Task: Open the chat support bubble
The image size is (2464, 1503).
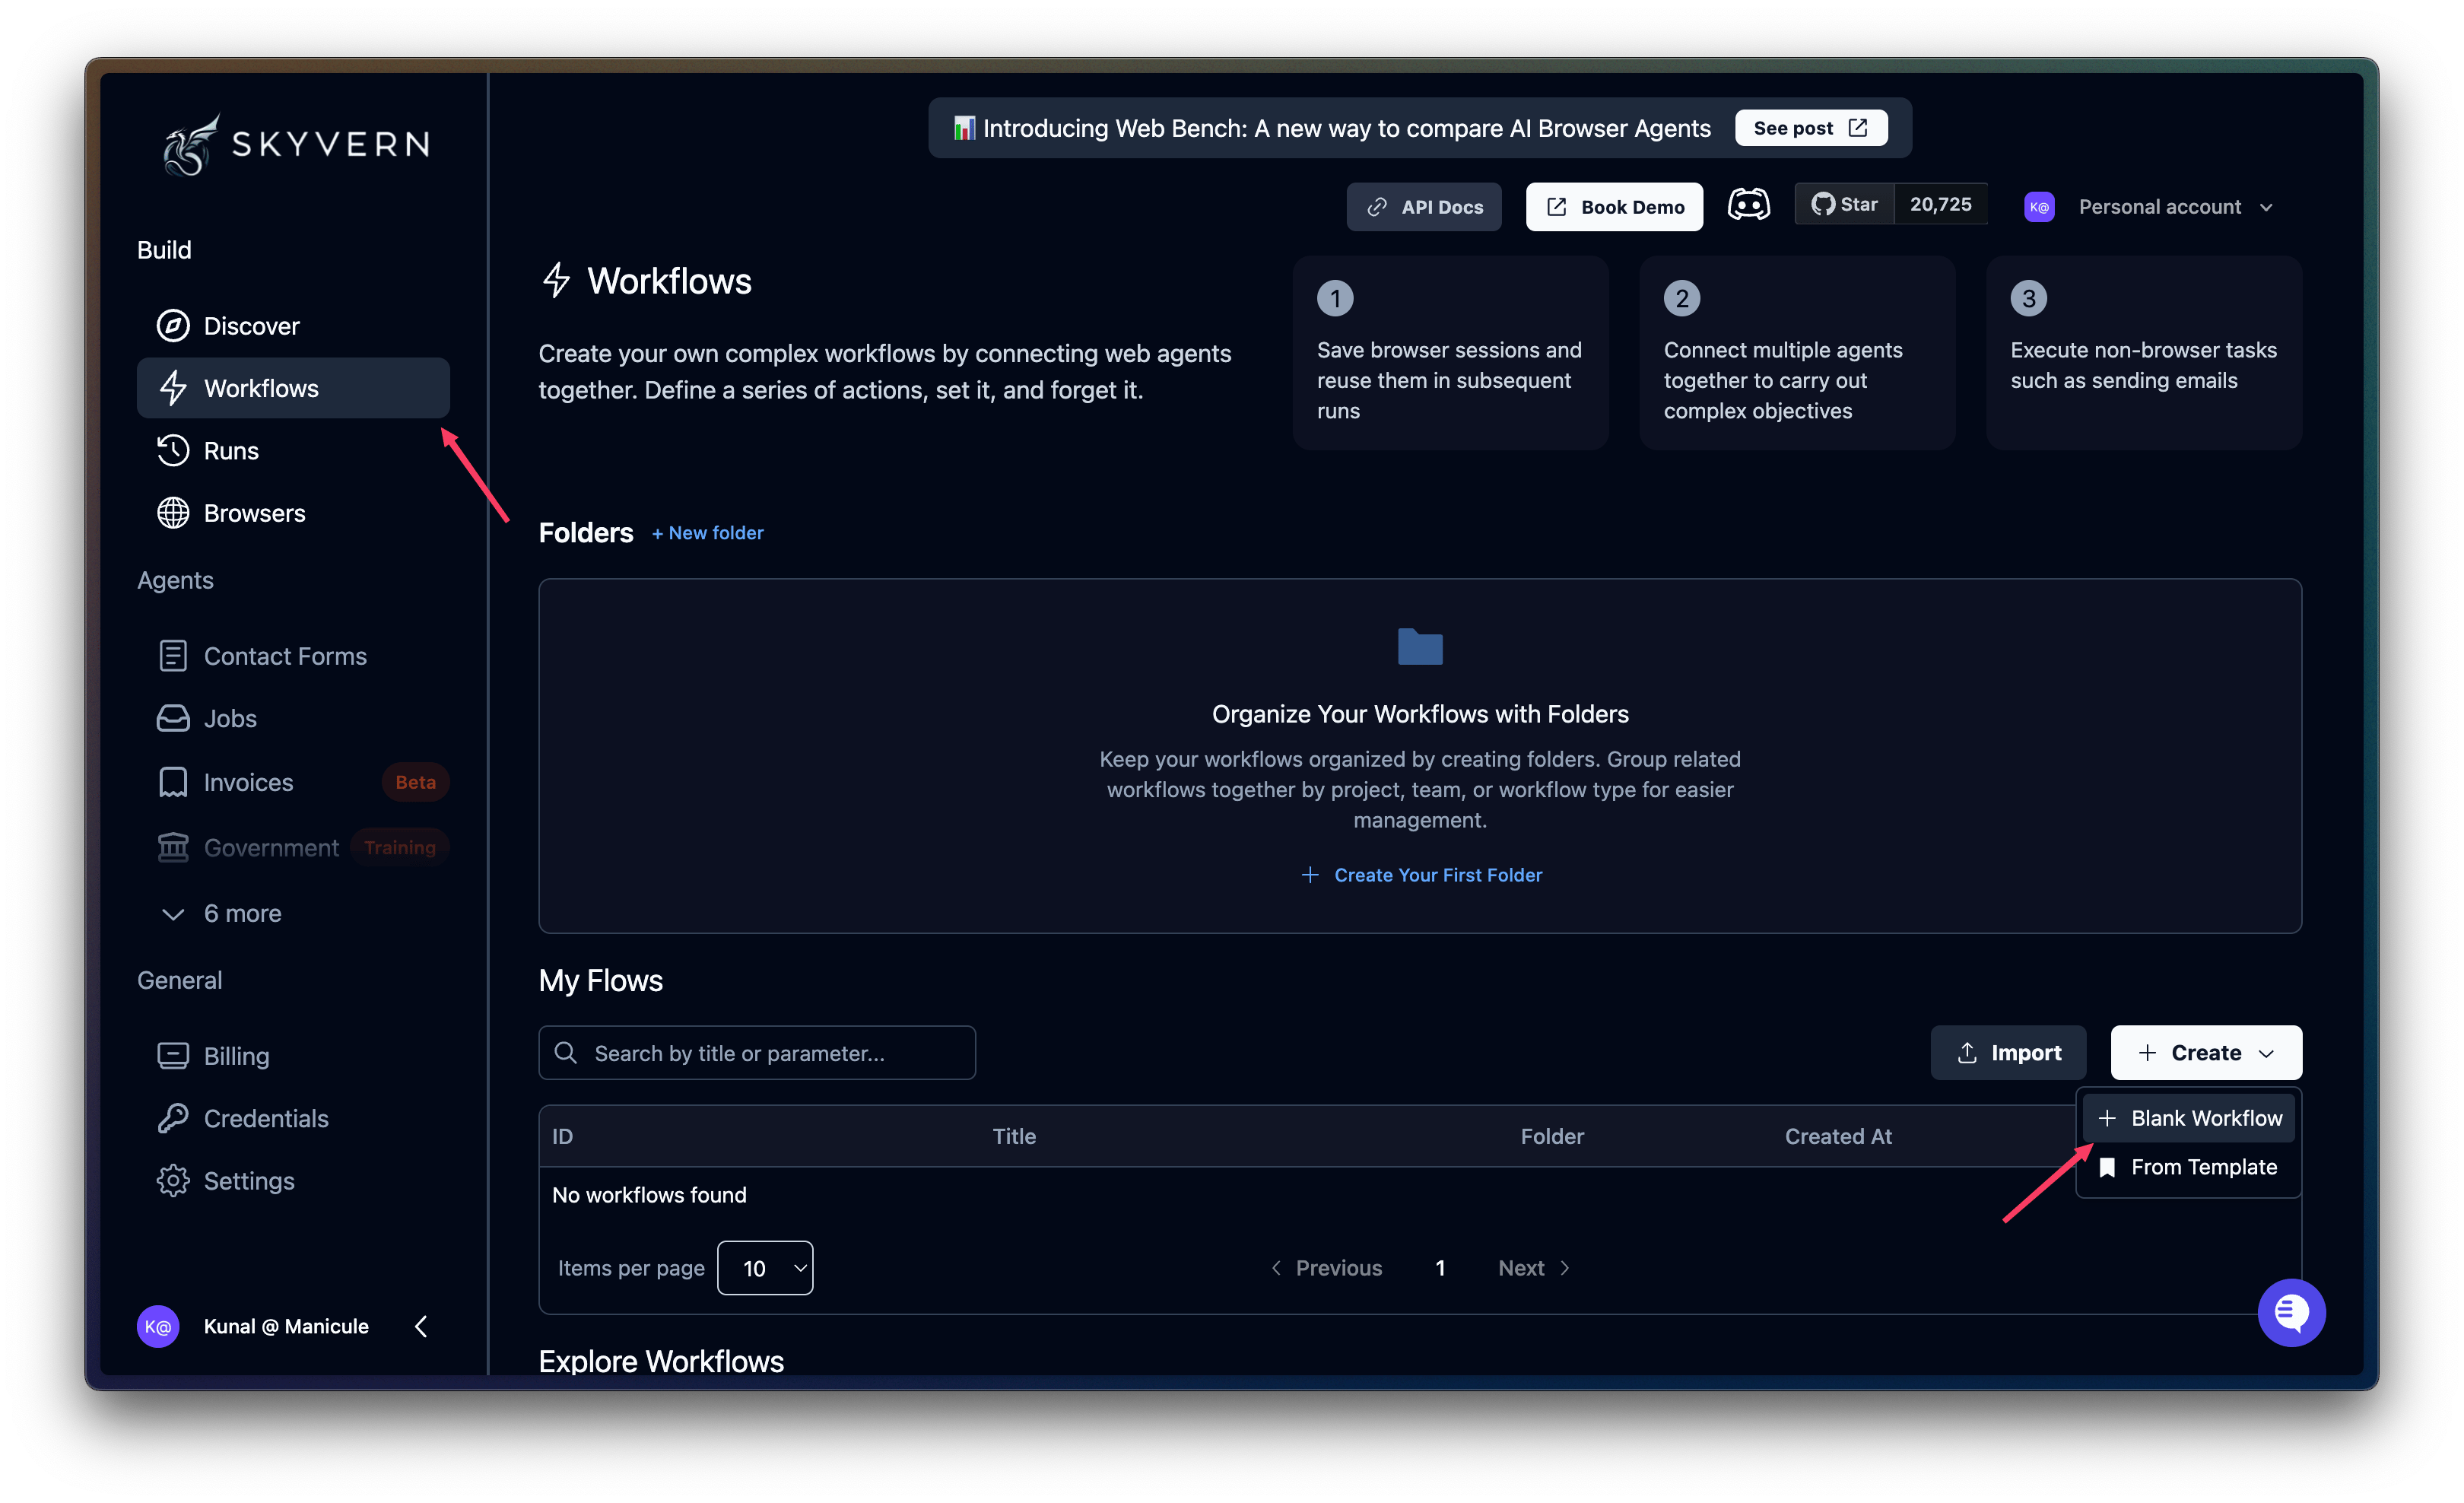Action: (x=2292, y=1313)
